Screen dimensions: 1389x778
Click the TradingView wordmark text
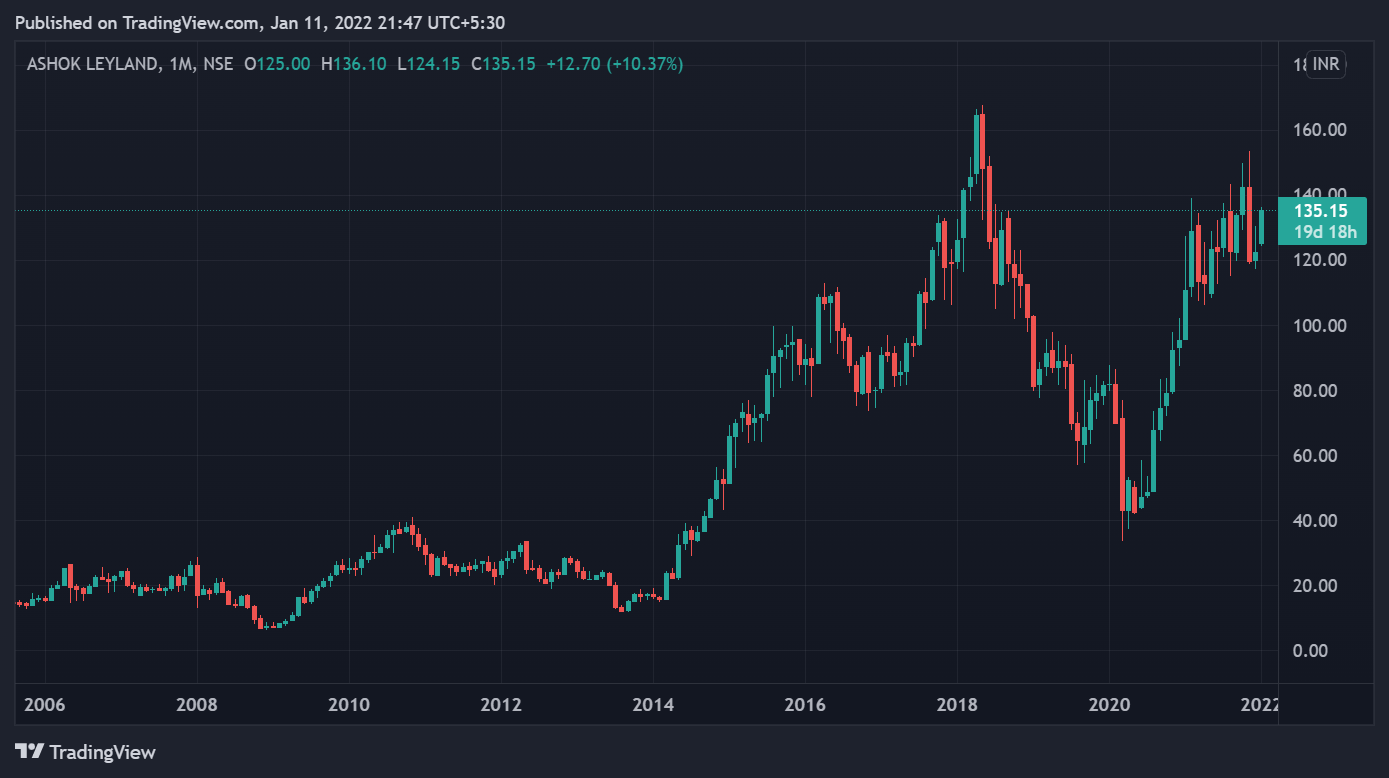point(103,752)
